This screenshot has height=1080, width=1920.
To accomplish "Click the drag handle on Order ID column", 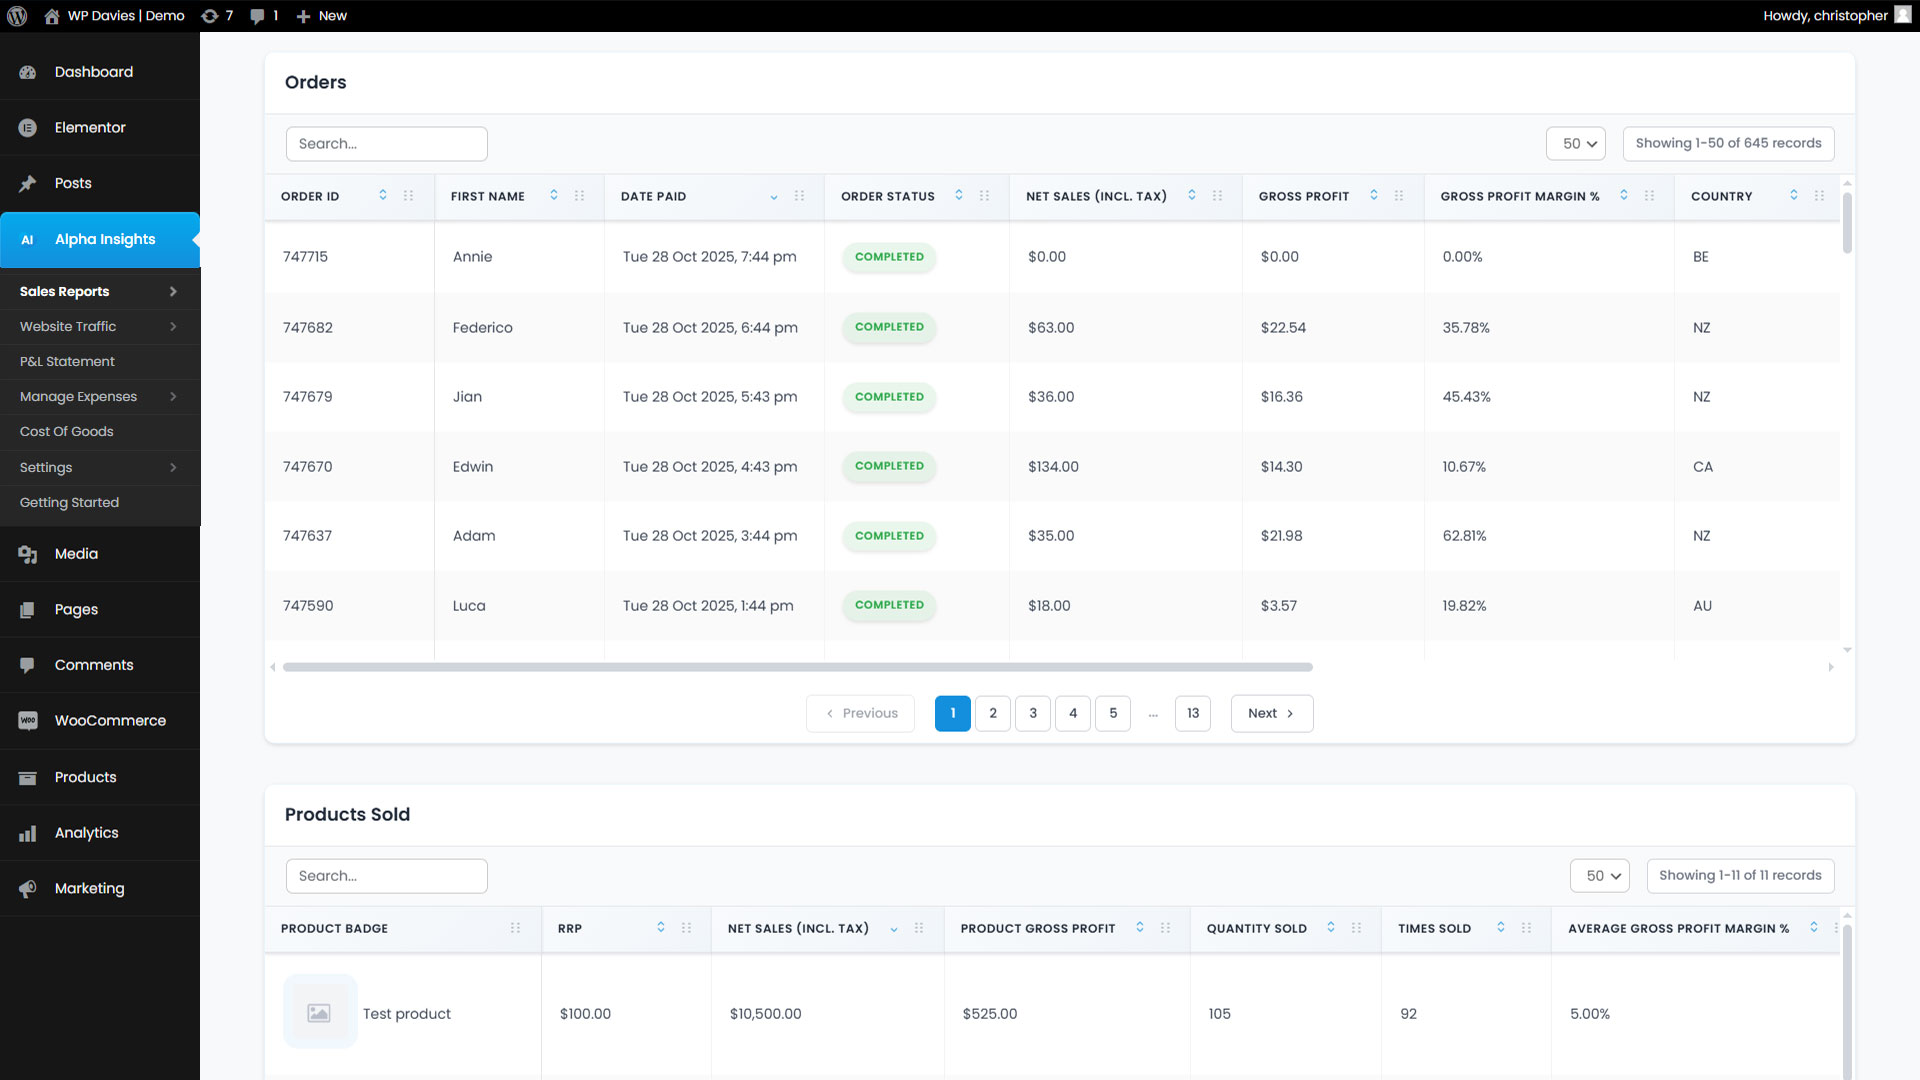I will tap(408, 196).
